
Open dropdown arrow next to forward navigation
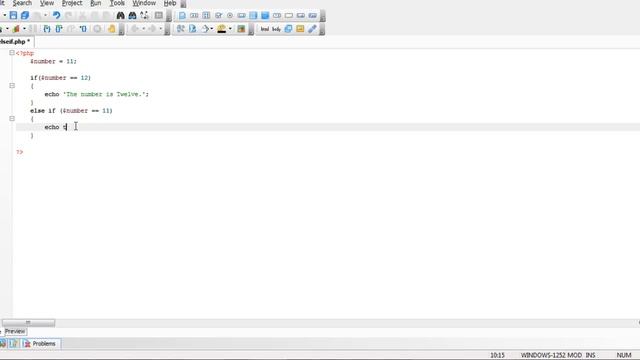click(x=160, y=29)
